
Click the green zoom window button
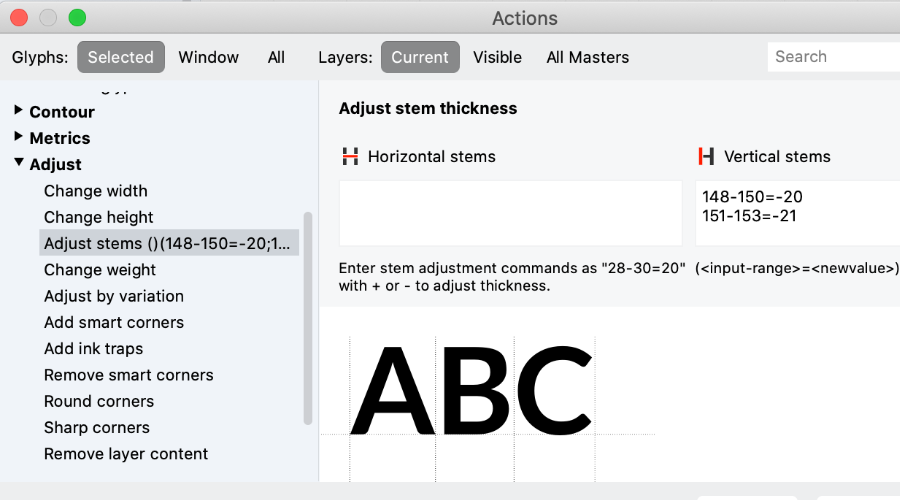coord(77,18)
